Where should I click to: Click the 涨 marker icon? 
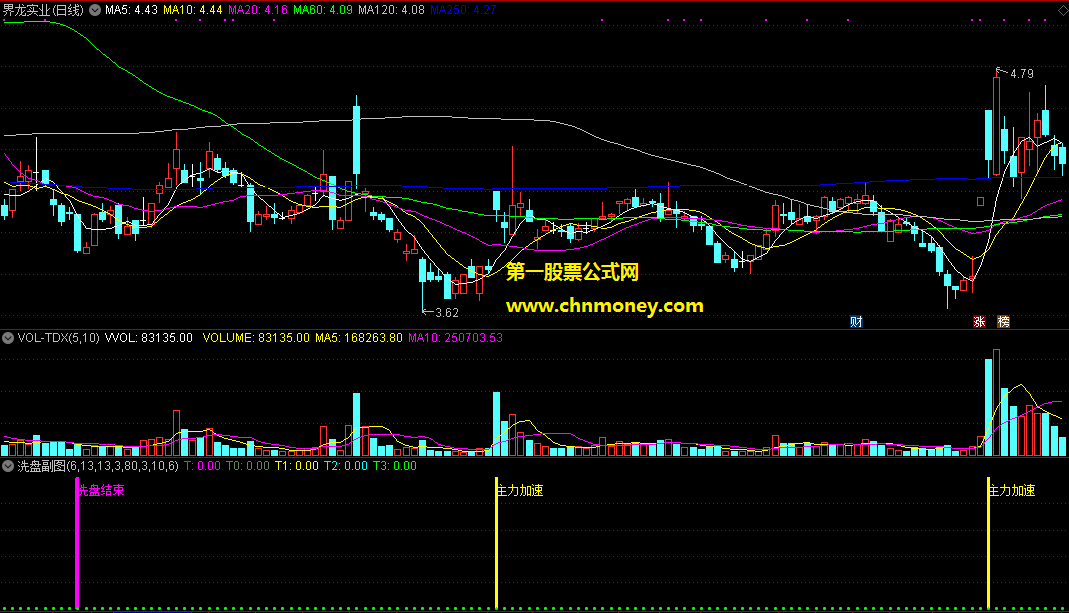click(x=979, y=322)
